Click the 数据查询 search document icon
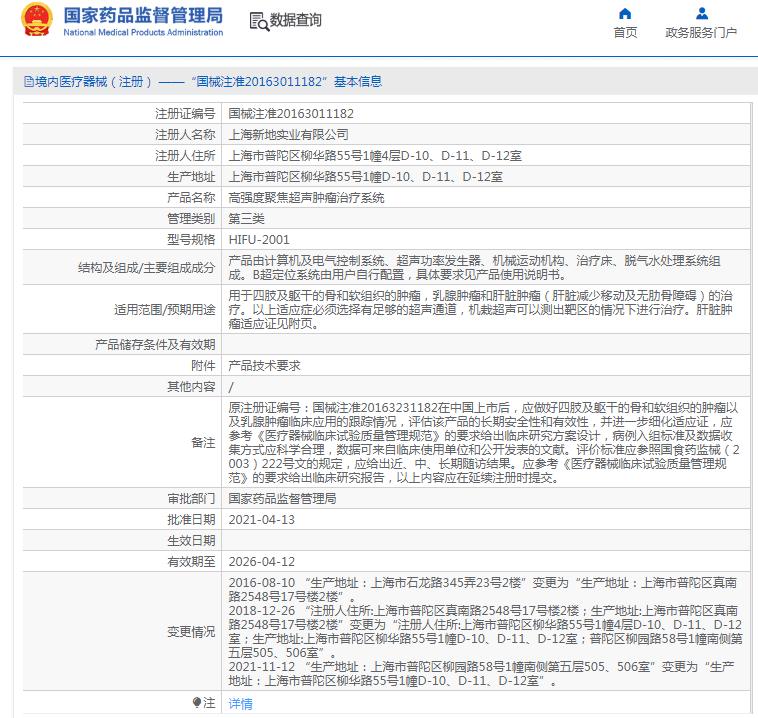Image resolution: width=758 pixels, height=718 pixels. (258, 20)
